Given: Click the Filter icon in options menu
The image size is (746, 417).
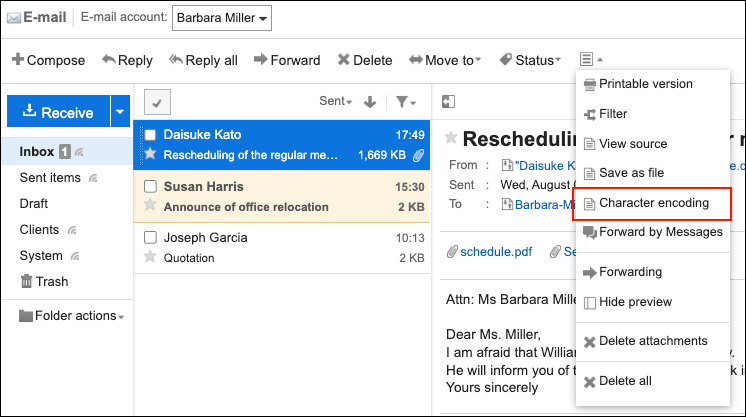Looking at the screenshot, I should [x=589, y=114].
